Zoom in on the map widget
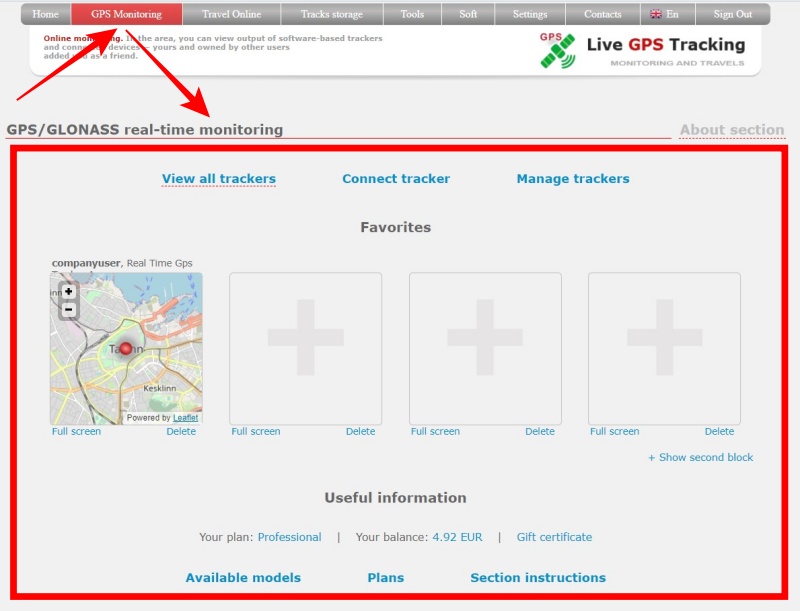The width and height of the screenshot is (800, 611). tap(68, 292)
